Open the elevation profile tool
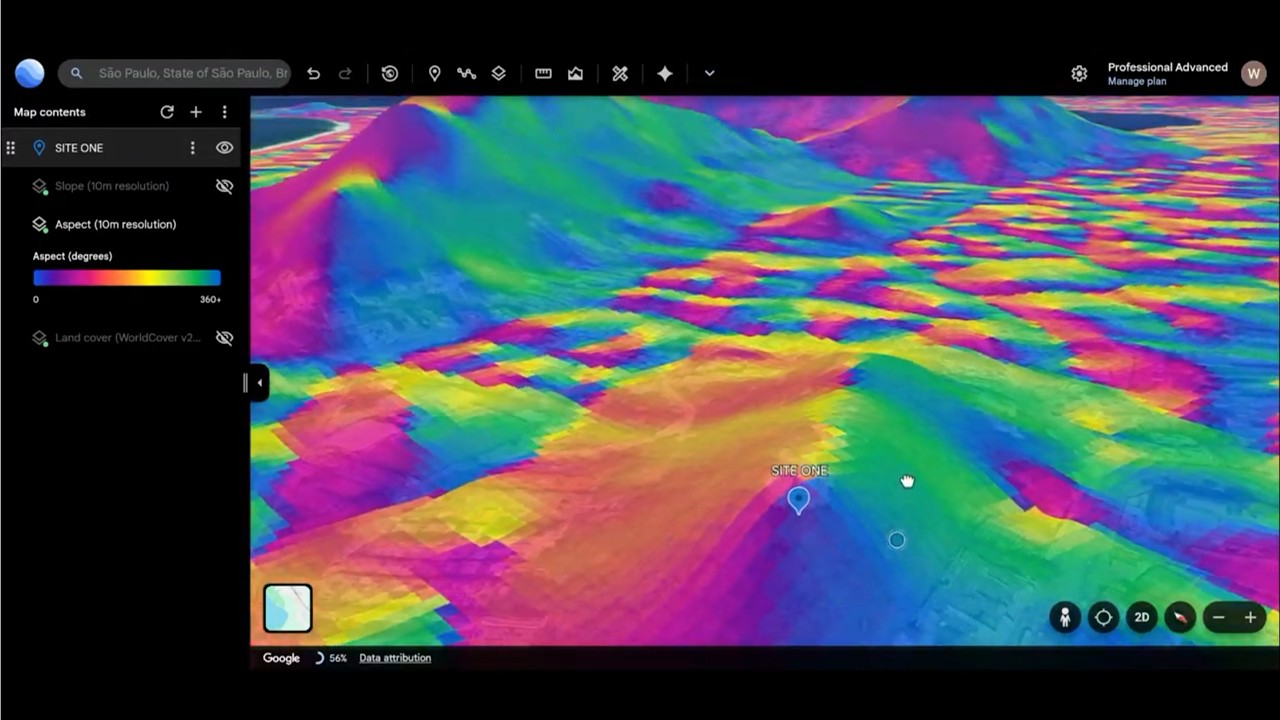The height and width of the screenshot is (720, 1280). coord(575,73)
